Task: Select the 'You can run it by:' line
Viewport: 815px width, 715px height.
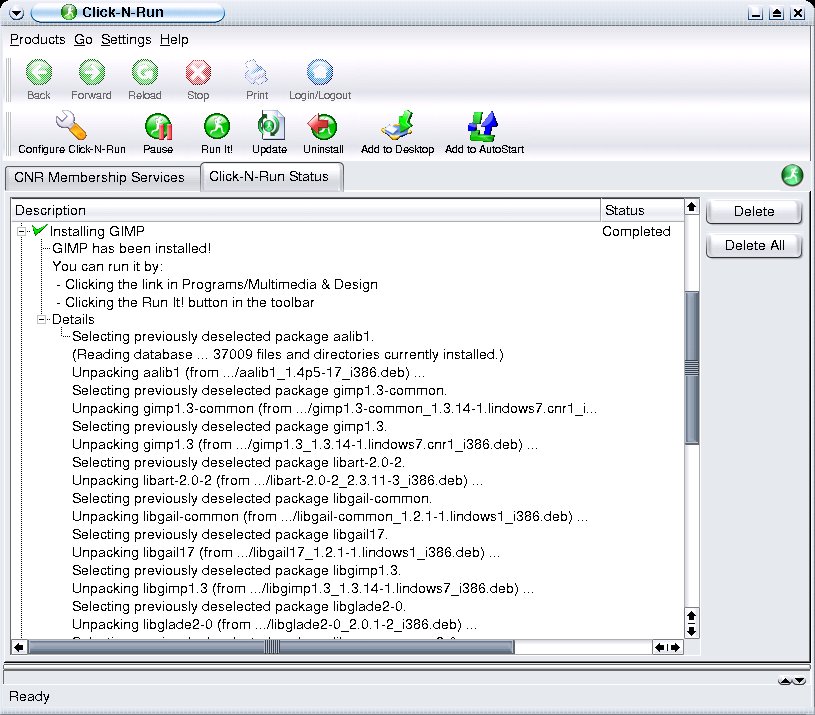Action: pos(108,267)
